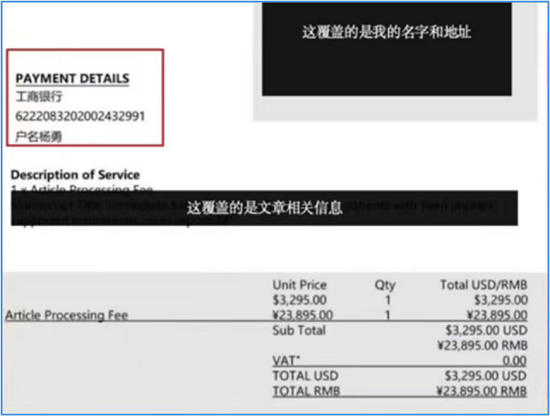Click the account number 6222083202002432991
This screenshot has height=416, width=550.
point(80,116)
